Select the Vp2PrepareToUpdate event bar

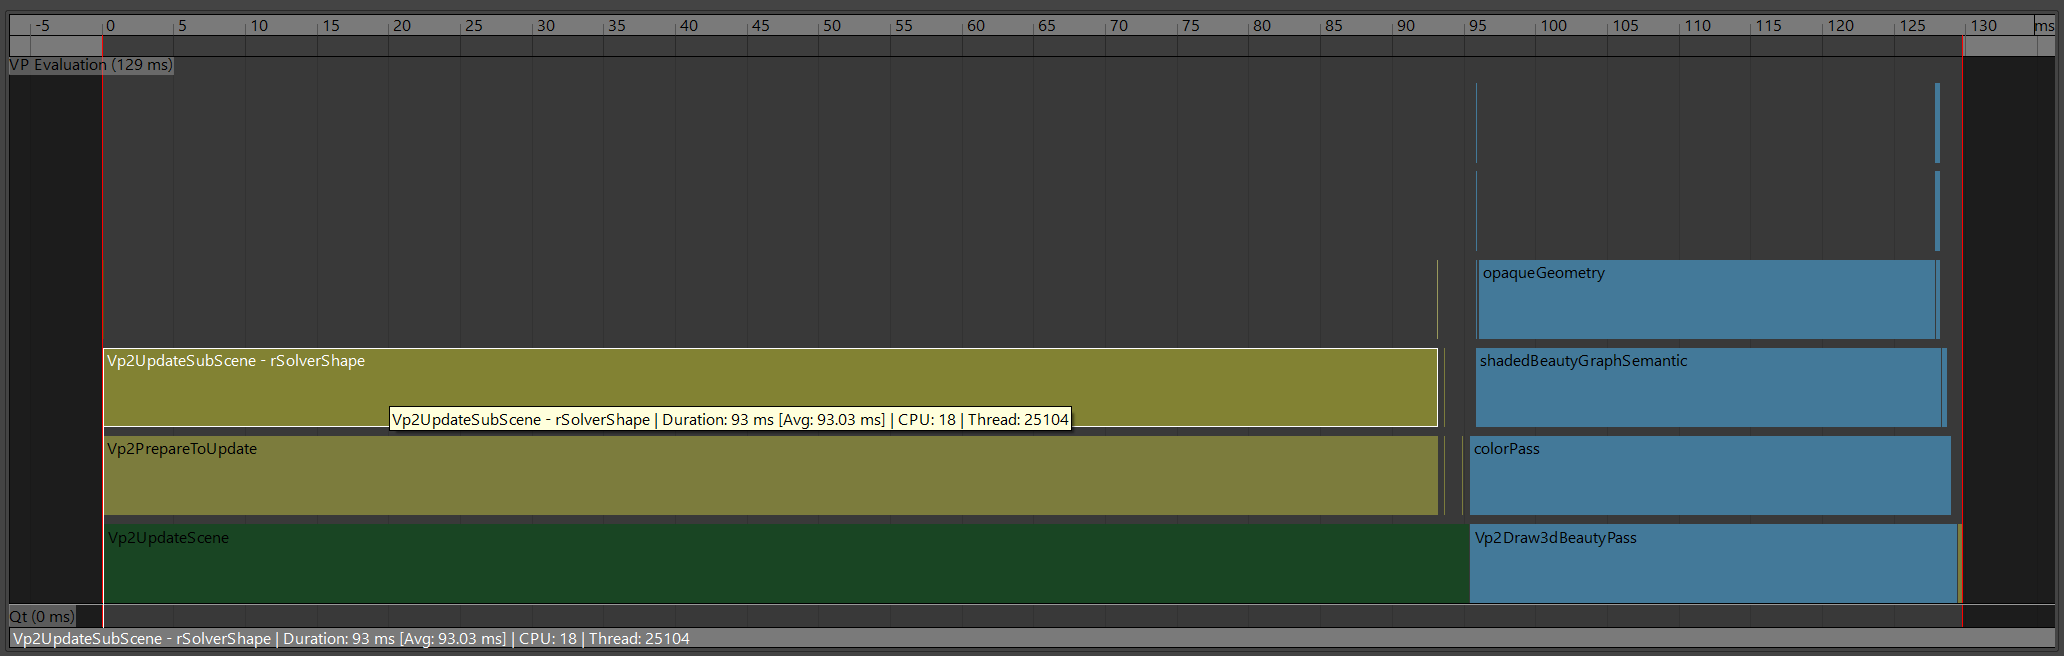tap(770, 475)
